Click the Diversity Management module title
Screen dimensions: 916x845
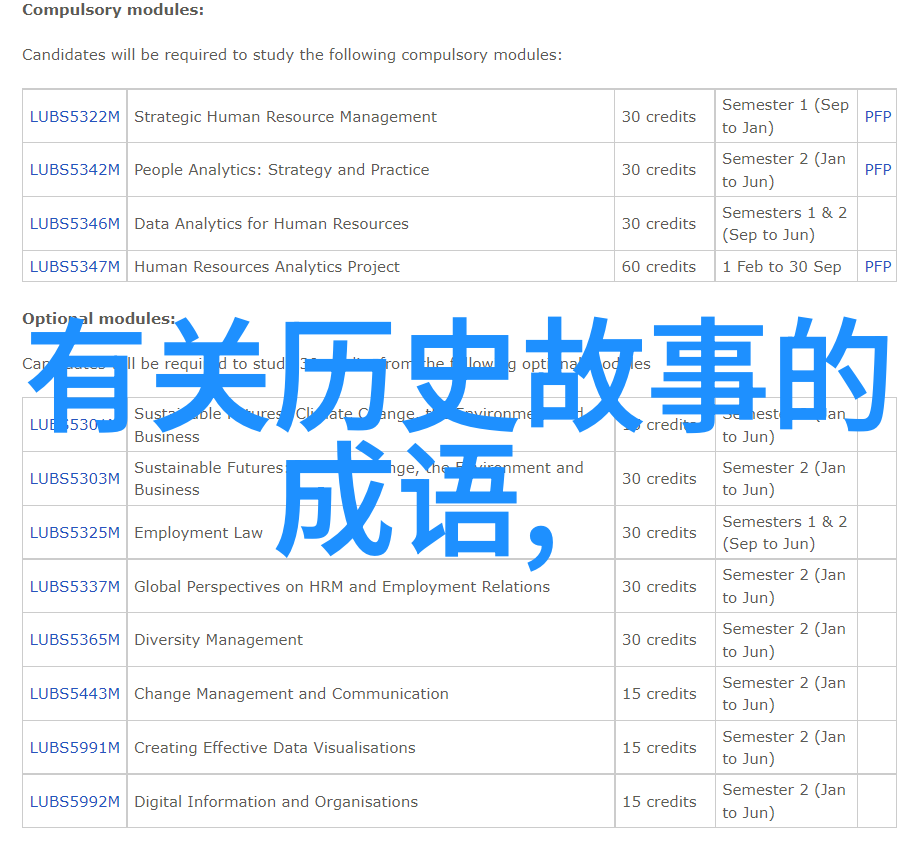218,640
